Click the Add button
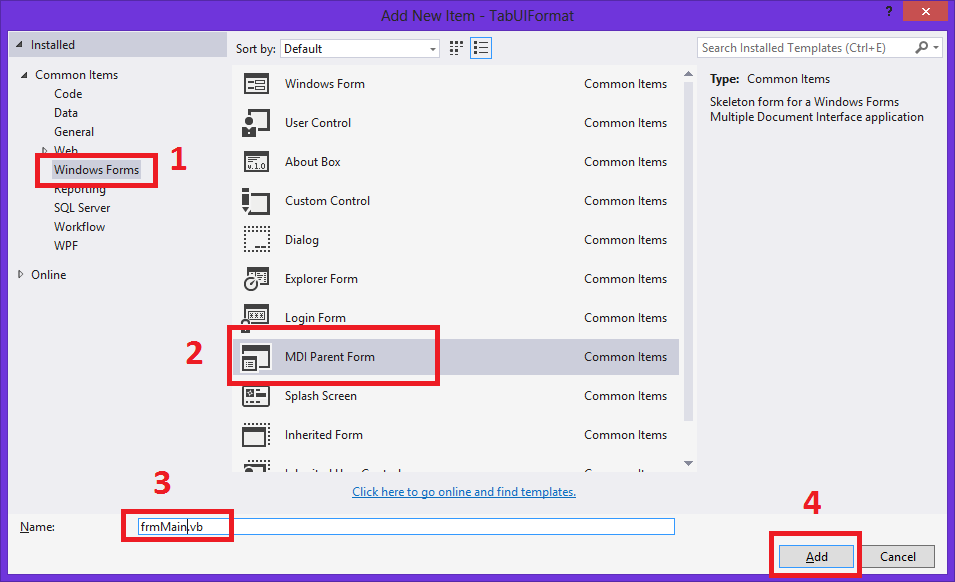Screen dimensions: 955x582 (816, 556)
